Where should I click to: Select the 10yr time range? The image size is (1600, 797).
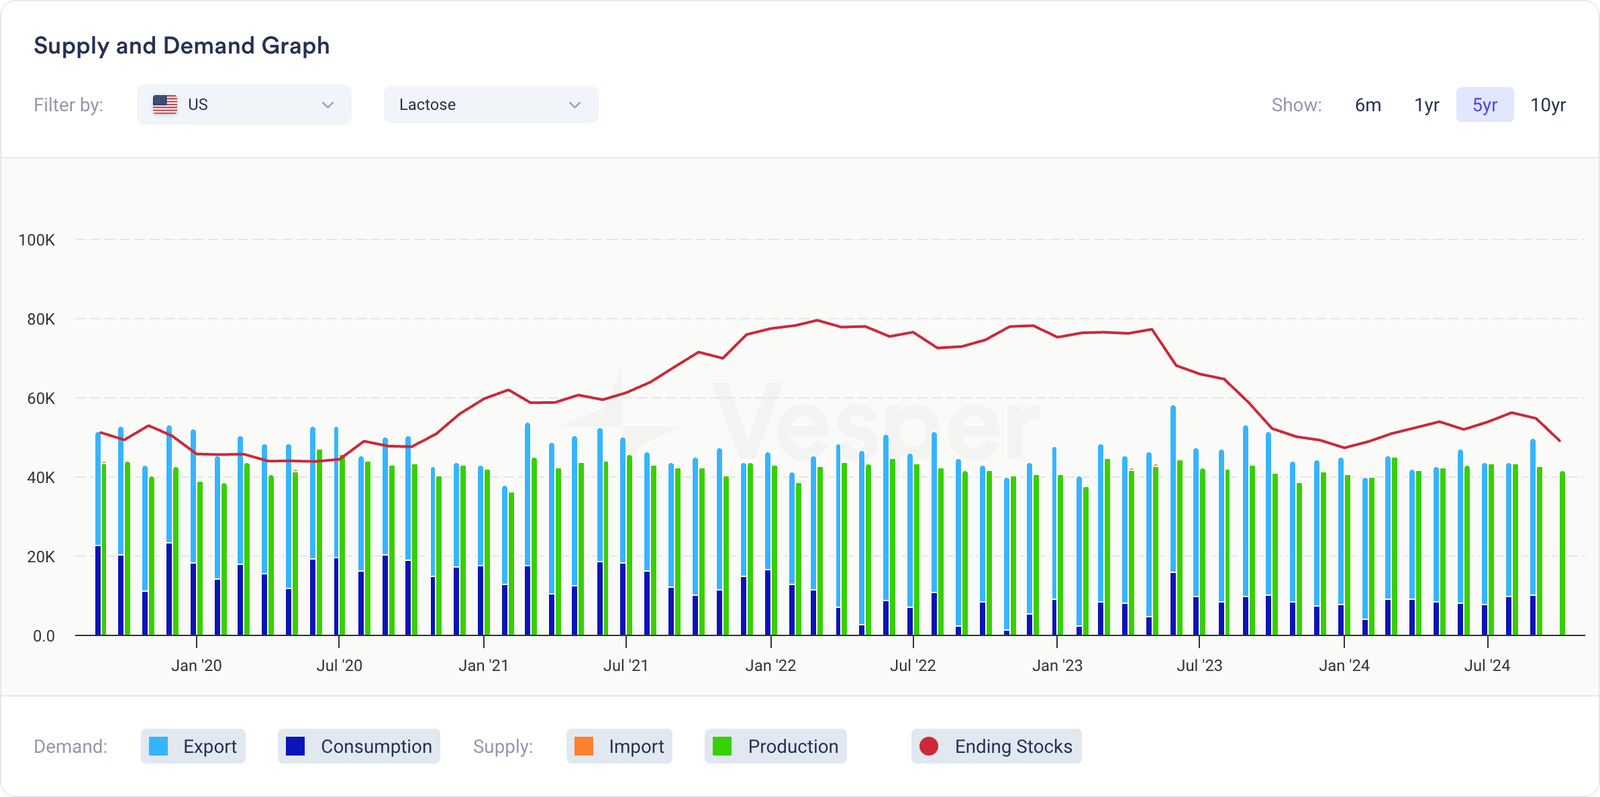coord(1547,105)
